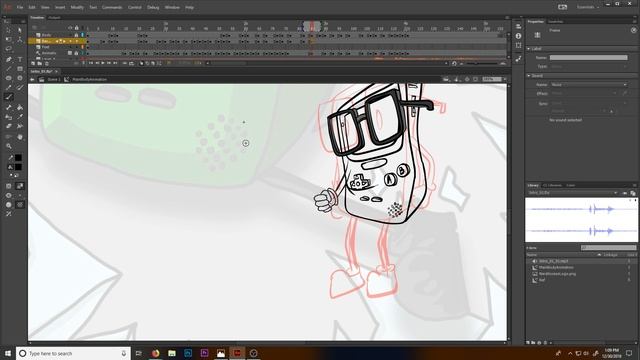640x360 pixels.
Task: Collapse the Label section
Action: 529,49
